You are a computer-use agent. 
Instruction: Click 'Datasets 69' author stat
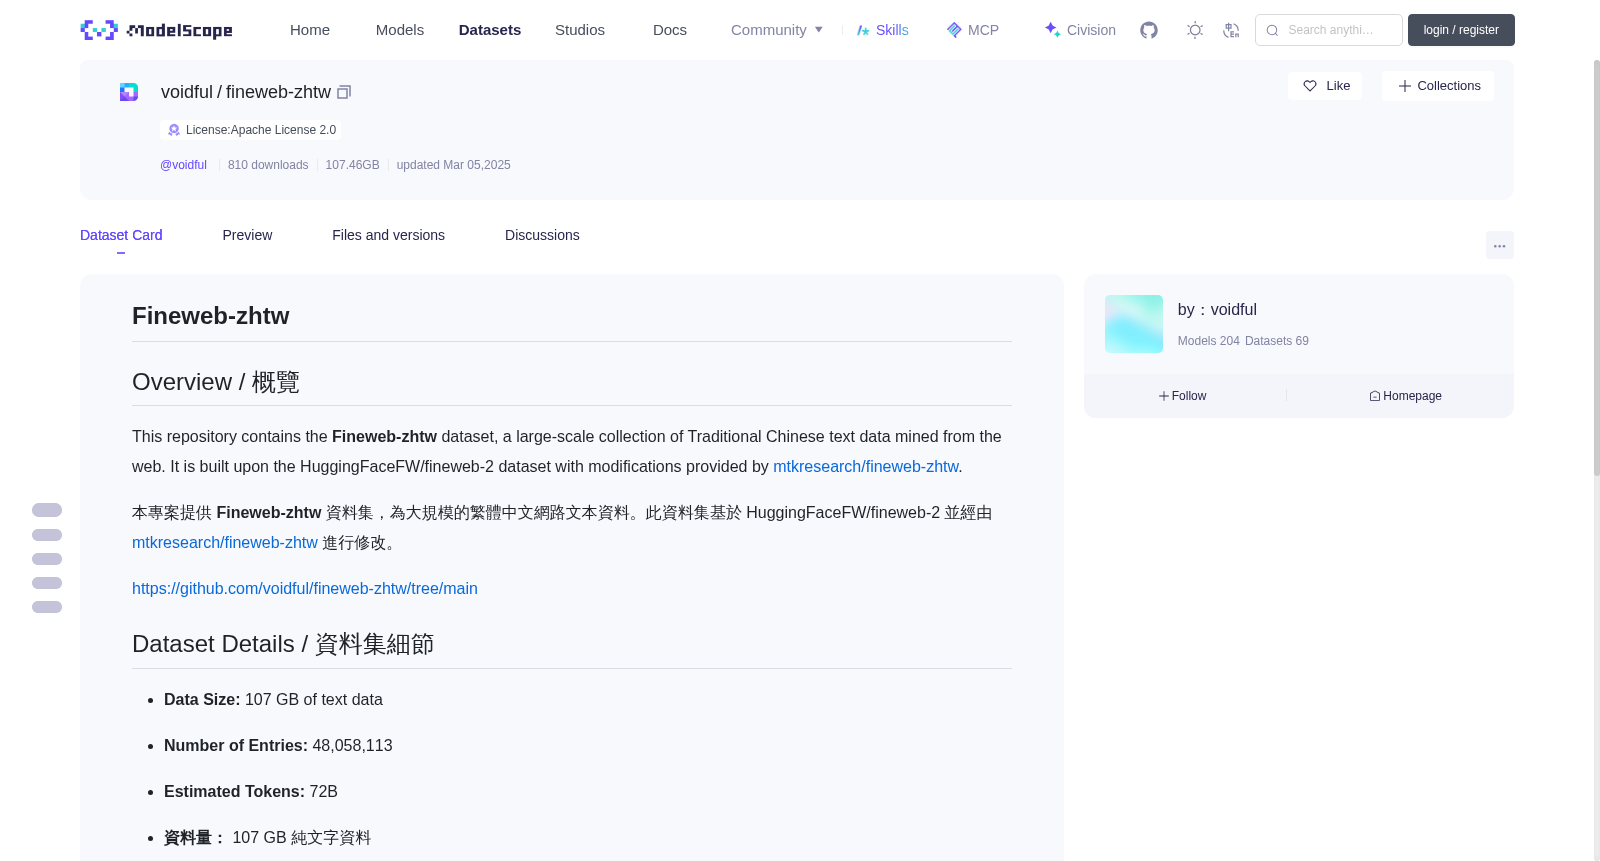coord(1277,341)
